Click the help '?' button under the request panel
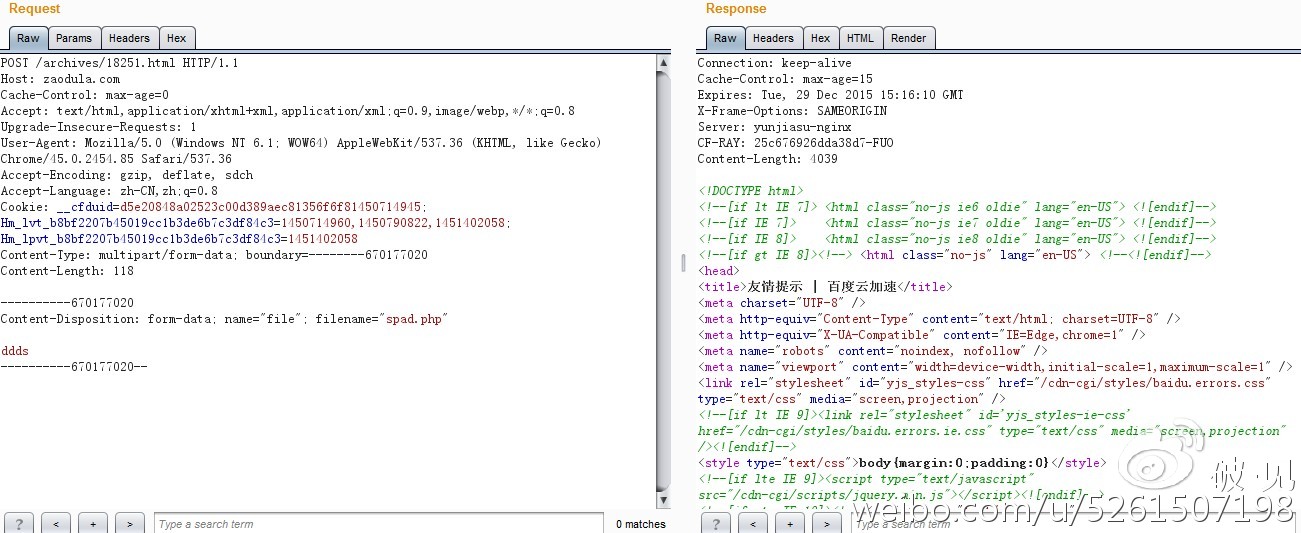The image size is (1301, 533). coord(19,524)
